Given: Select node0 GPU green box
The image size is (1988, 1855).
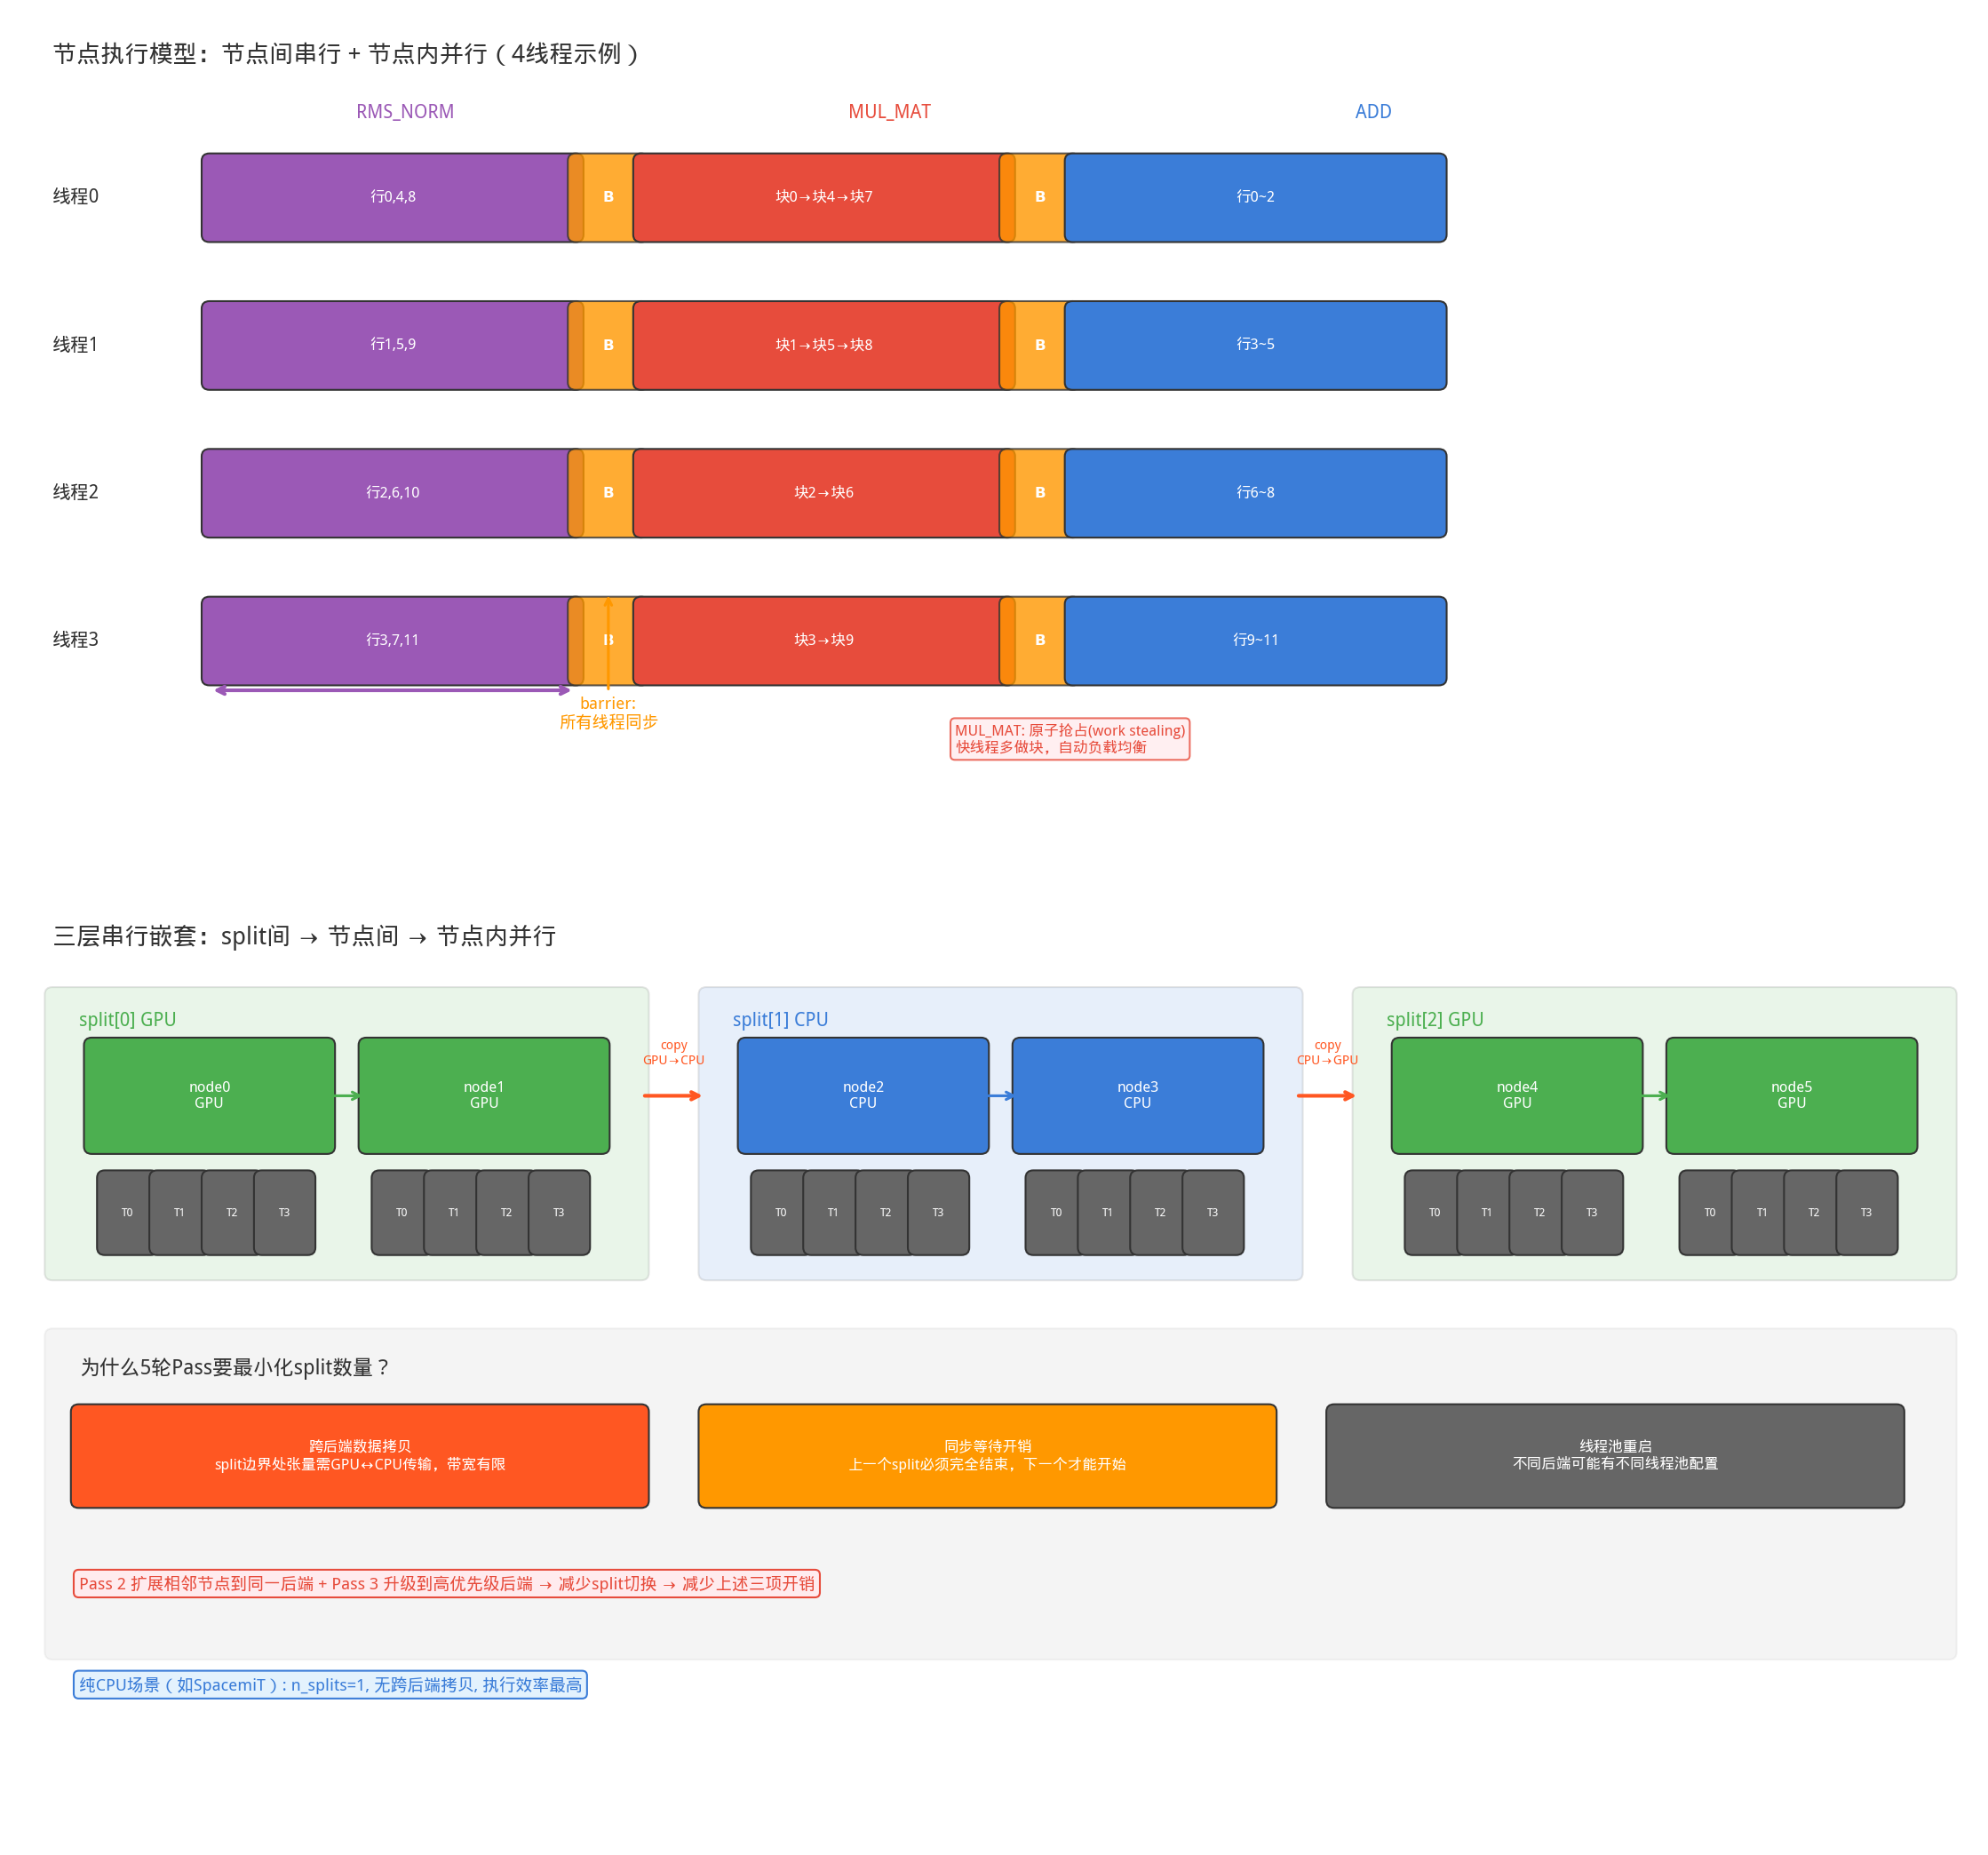Looking at the screenshot, I should [209, 1095].
